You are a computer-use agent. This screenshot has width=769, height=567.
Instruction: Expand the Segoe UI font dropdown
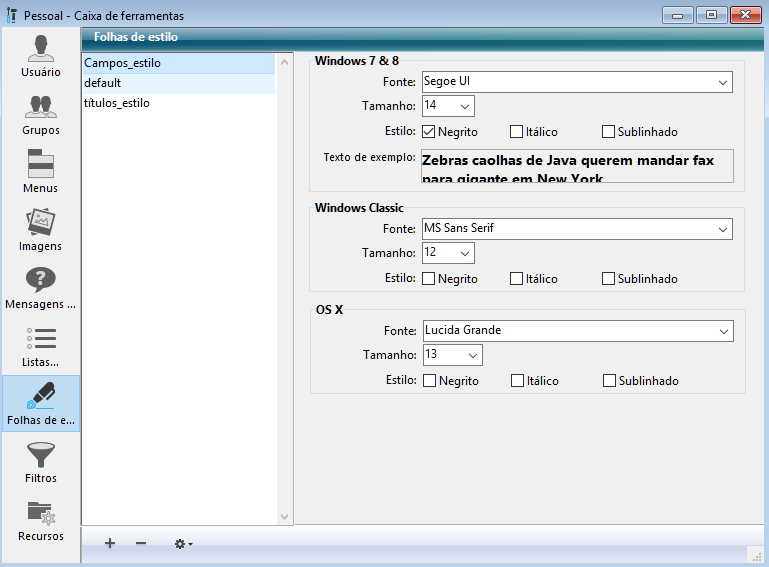tap(722, 82)
